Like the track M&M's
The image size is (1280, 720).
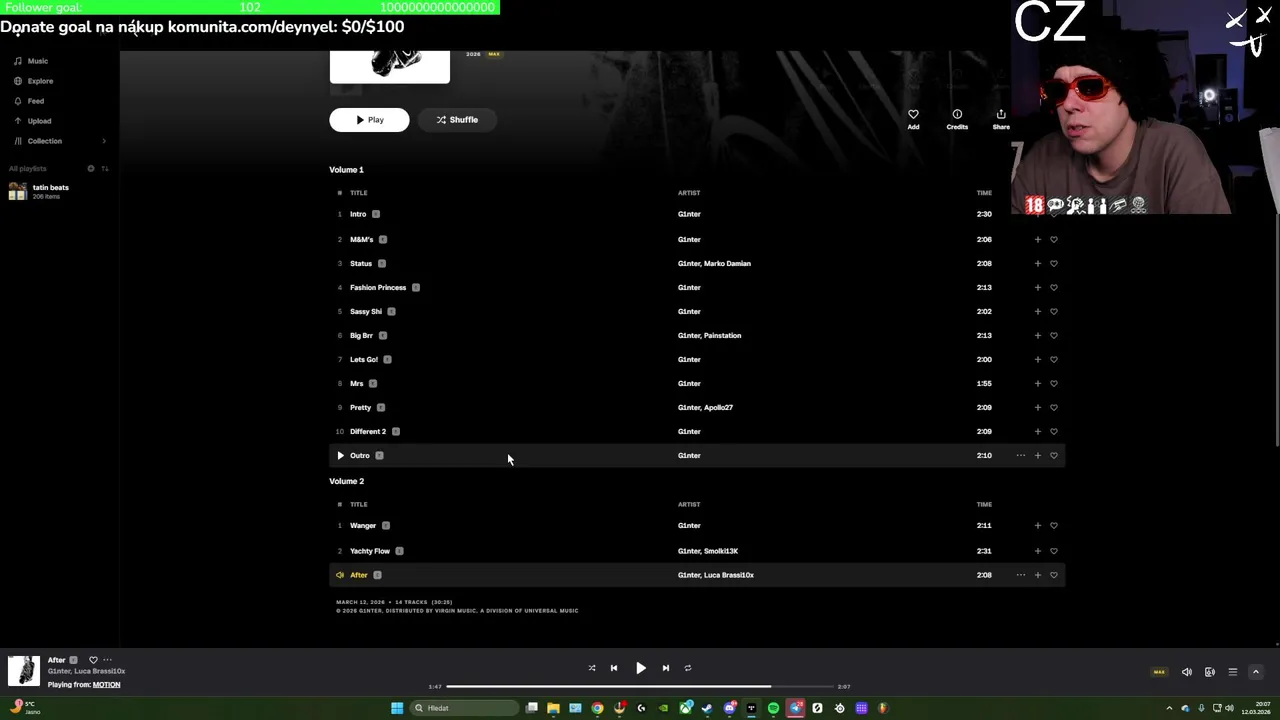coord(1054,240)
